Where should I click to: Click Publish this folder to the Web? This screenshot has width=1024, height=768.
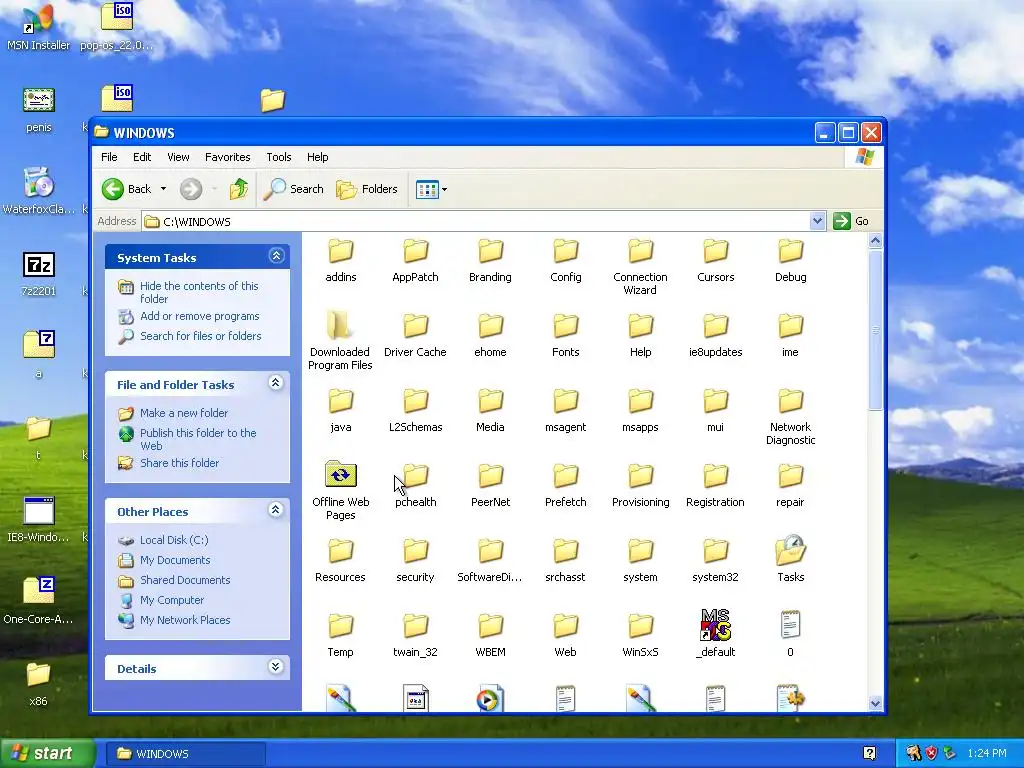pos(198,439)
